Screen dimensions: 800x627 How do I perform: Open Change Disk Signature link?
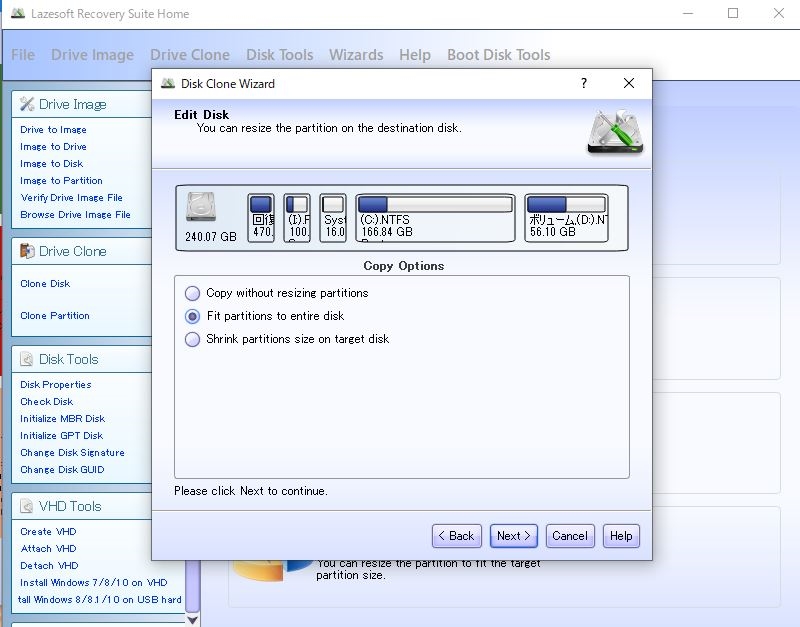tap(72, 453)
